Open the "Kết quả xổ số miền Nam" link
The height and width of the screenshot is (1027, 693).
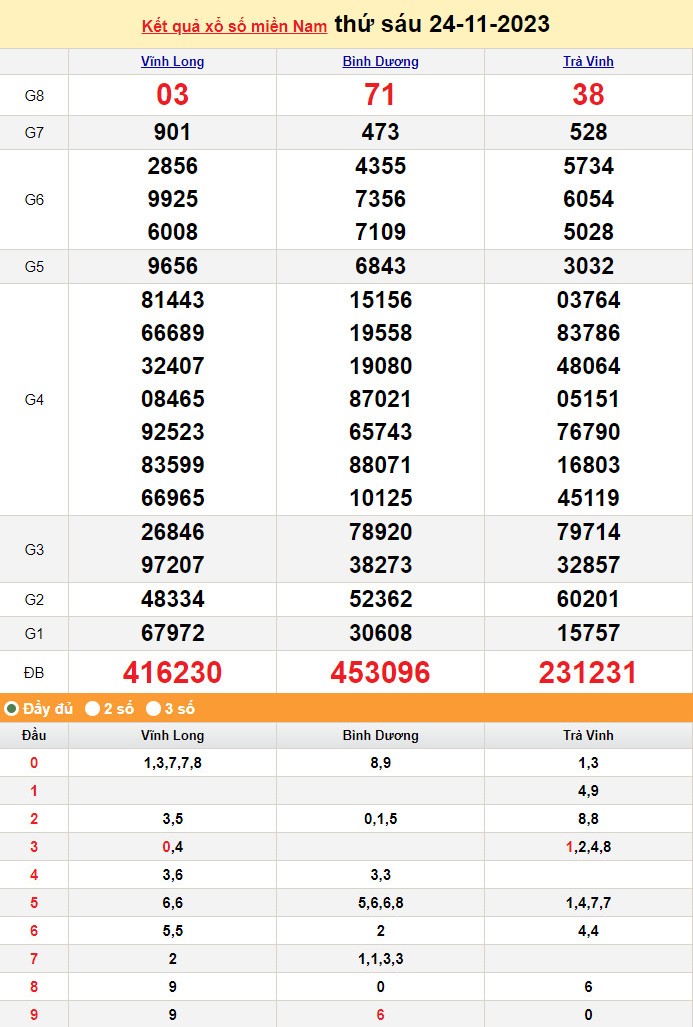click(x=234, y=26)
